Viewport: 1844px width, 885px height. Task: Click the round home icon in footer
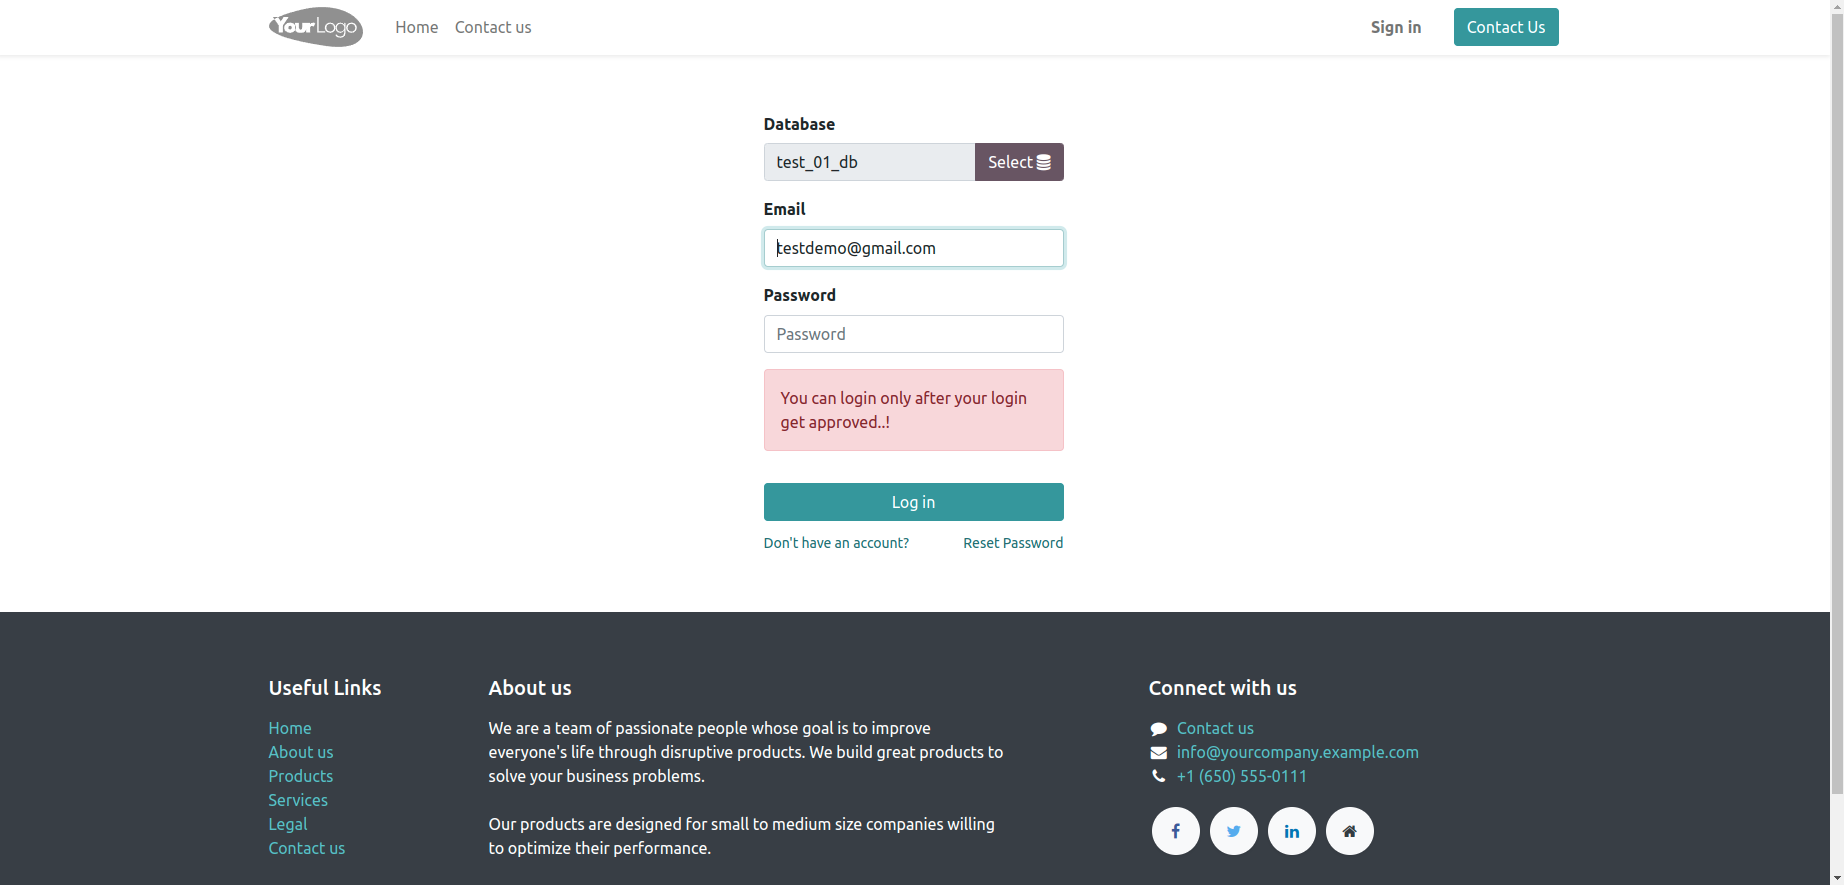coord(1349,831)
